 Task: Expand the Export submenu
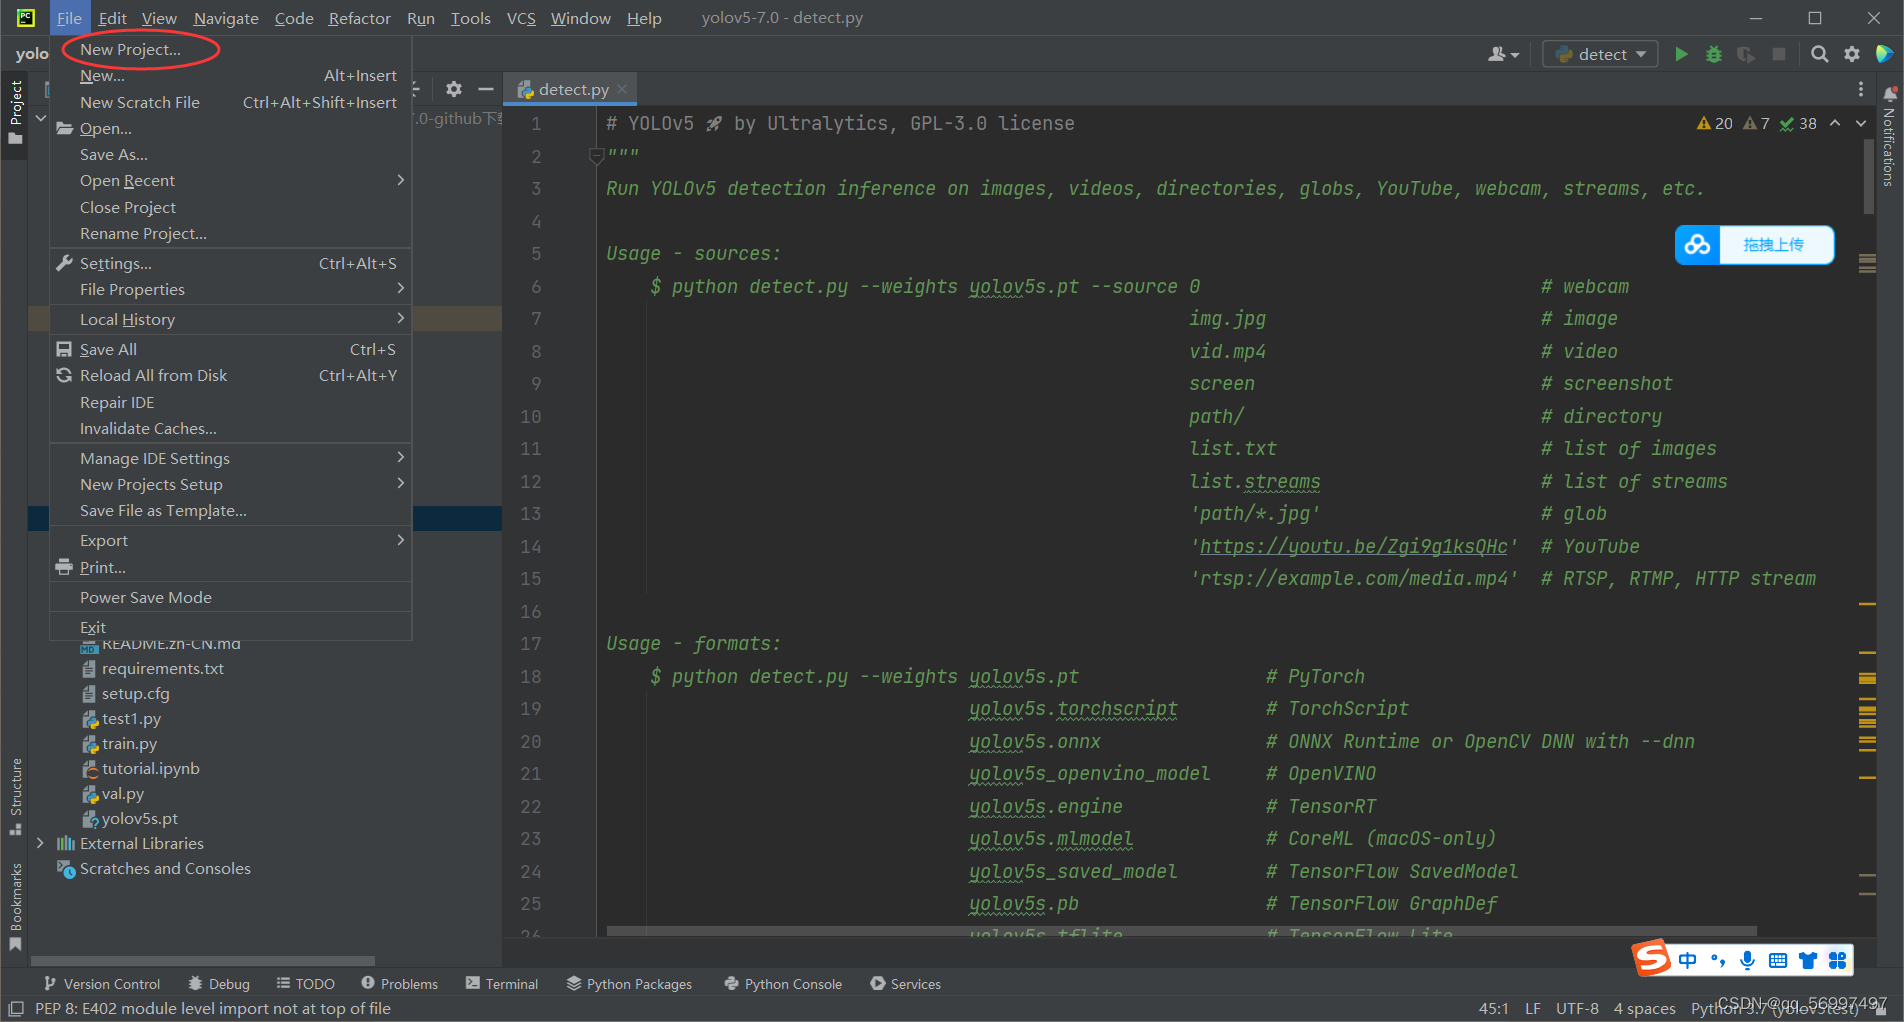230,540
